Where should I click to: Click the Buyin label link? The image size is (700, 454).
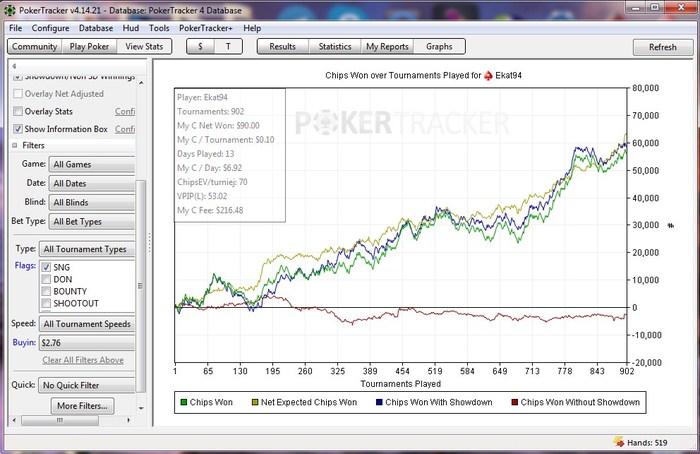(24, 342)
